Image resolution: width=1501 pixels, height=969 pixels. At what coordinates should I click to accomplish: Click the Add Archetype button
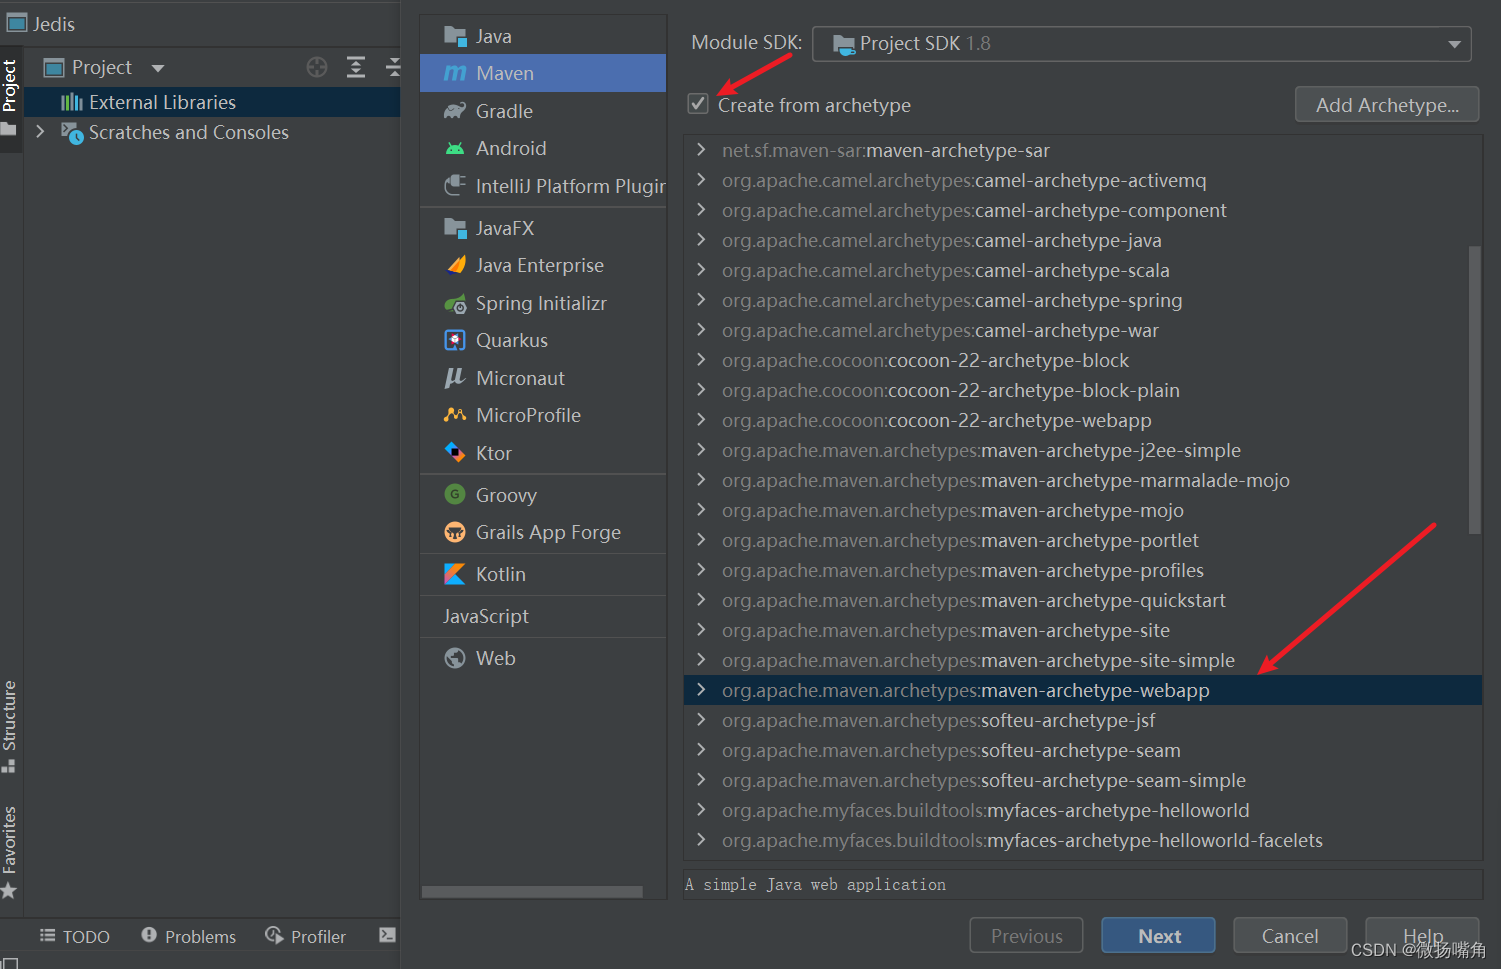1386,105
